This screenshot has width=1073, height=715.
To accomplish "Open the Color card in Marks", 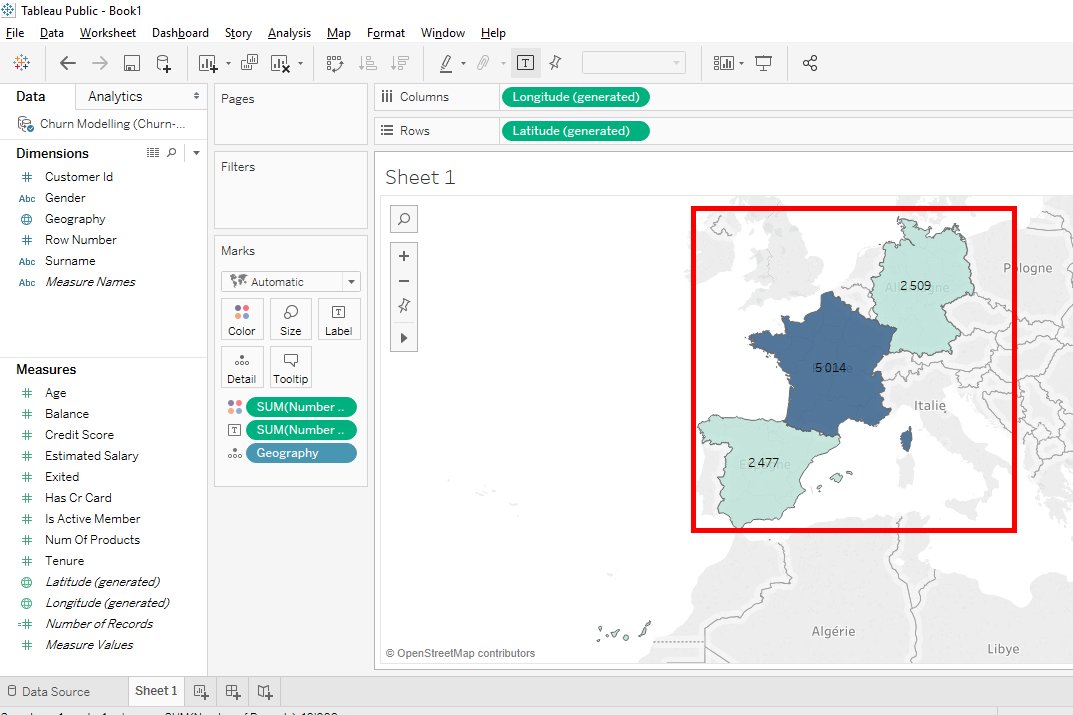I will pyautogui.click(x=242, y=319).
